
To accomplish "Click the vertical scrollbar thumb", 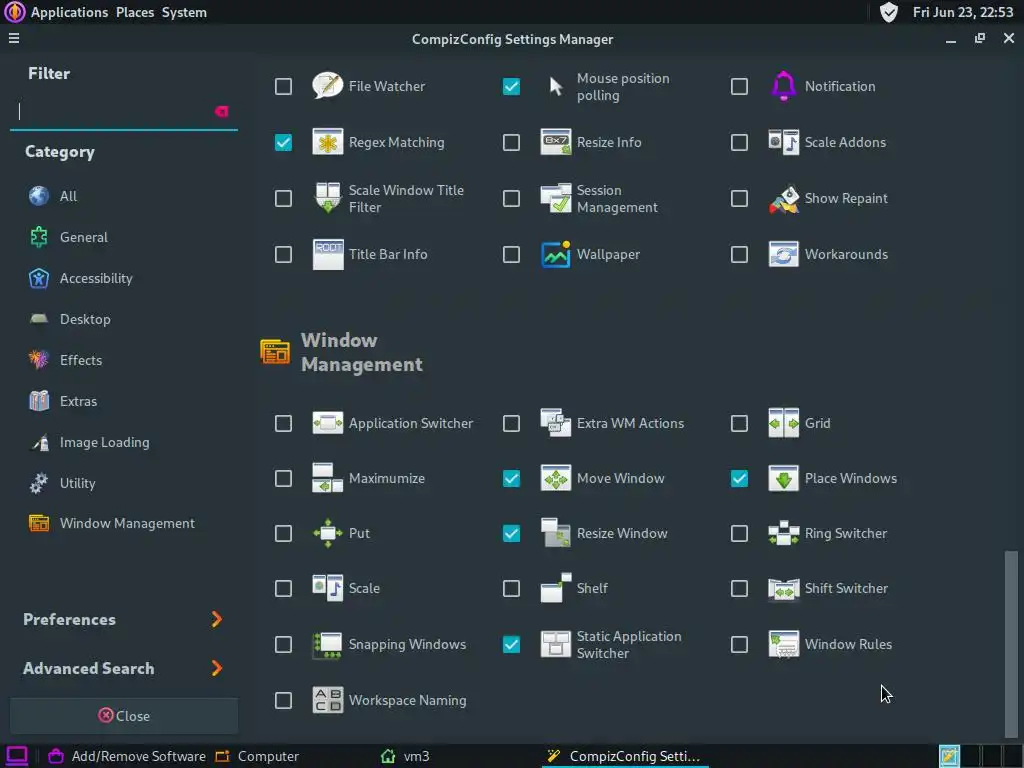I will pos(1011,644).
